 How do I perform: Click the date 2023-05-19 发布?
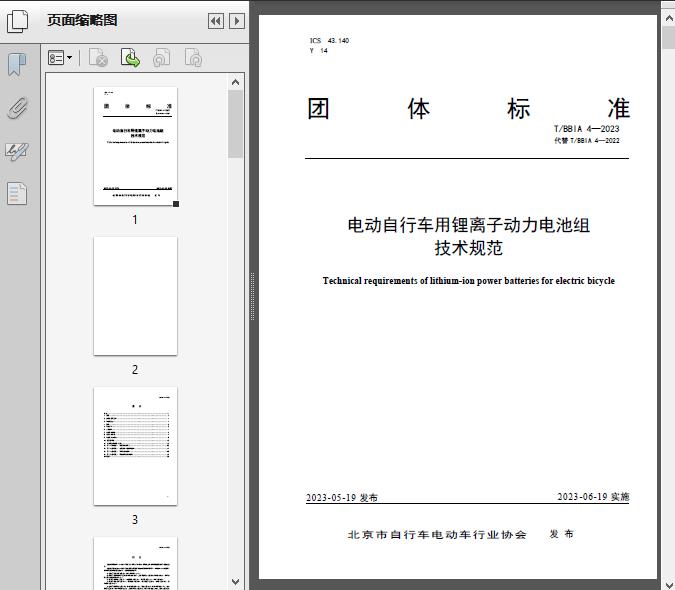pyautogui.click(x=342, y=497)
